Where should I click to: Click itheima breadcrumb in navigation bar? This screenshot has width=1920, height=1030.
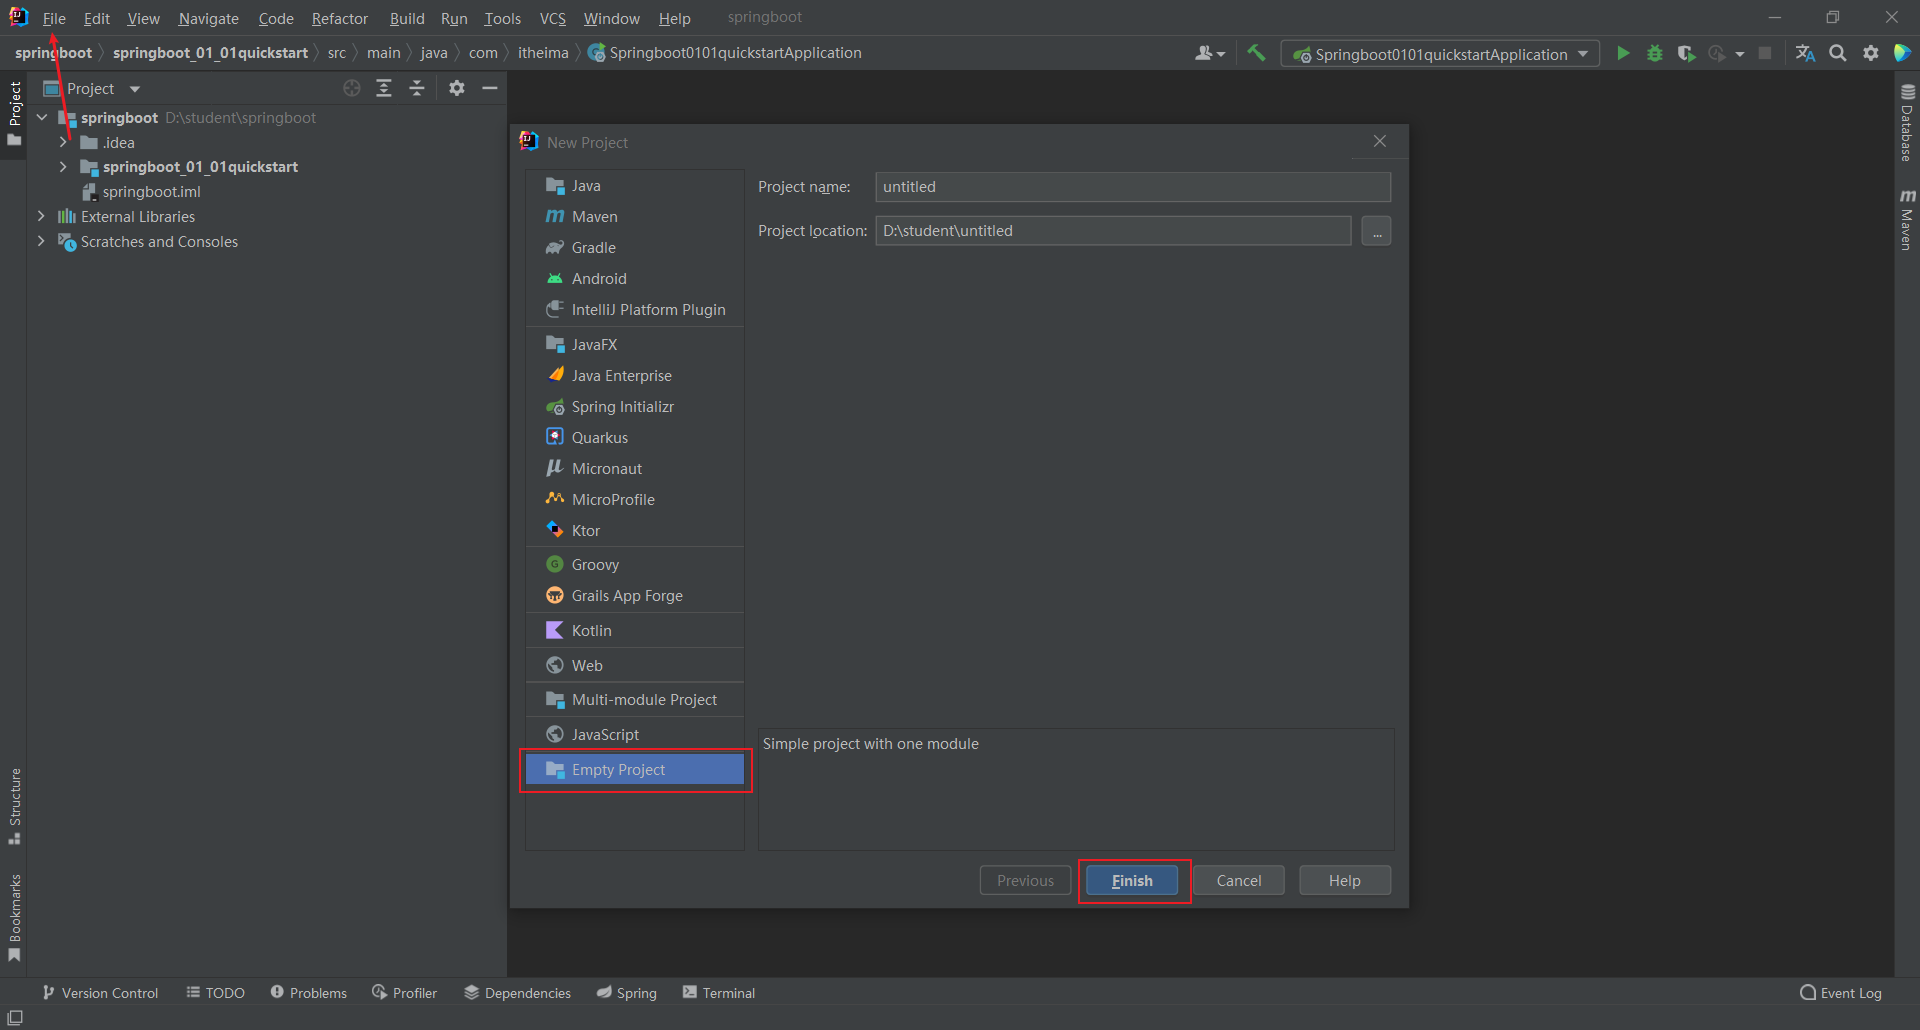coord(543,53)
